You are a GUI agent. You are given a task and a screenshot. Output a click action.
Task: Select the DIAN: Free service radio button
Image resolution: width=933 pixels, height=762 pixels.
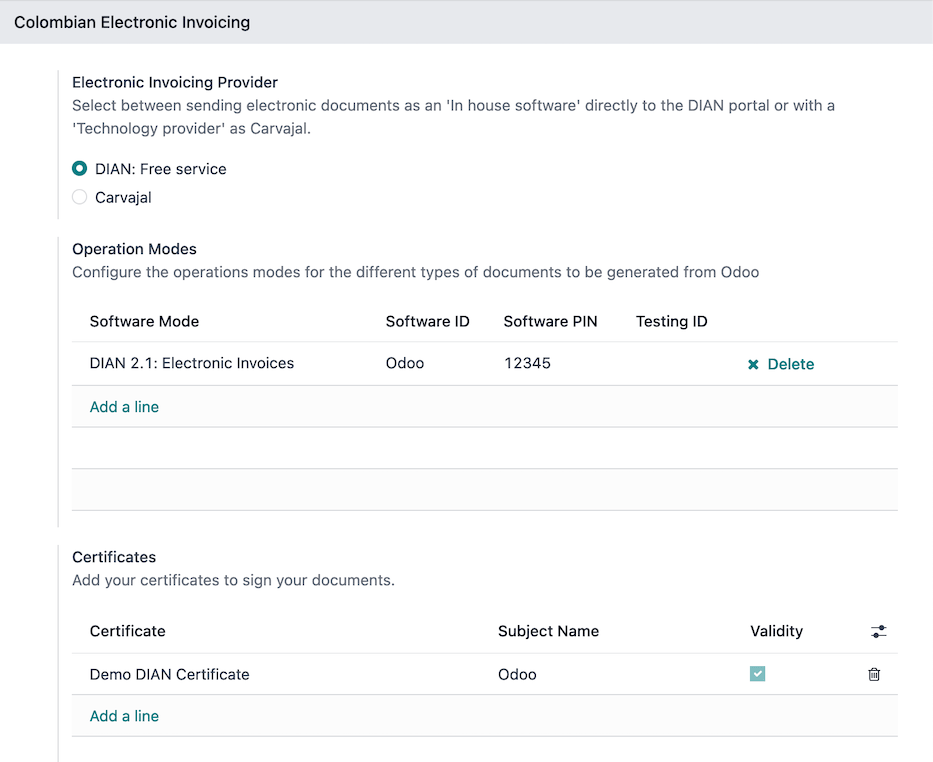tap(79, 169)
